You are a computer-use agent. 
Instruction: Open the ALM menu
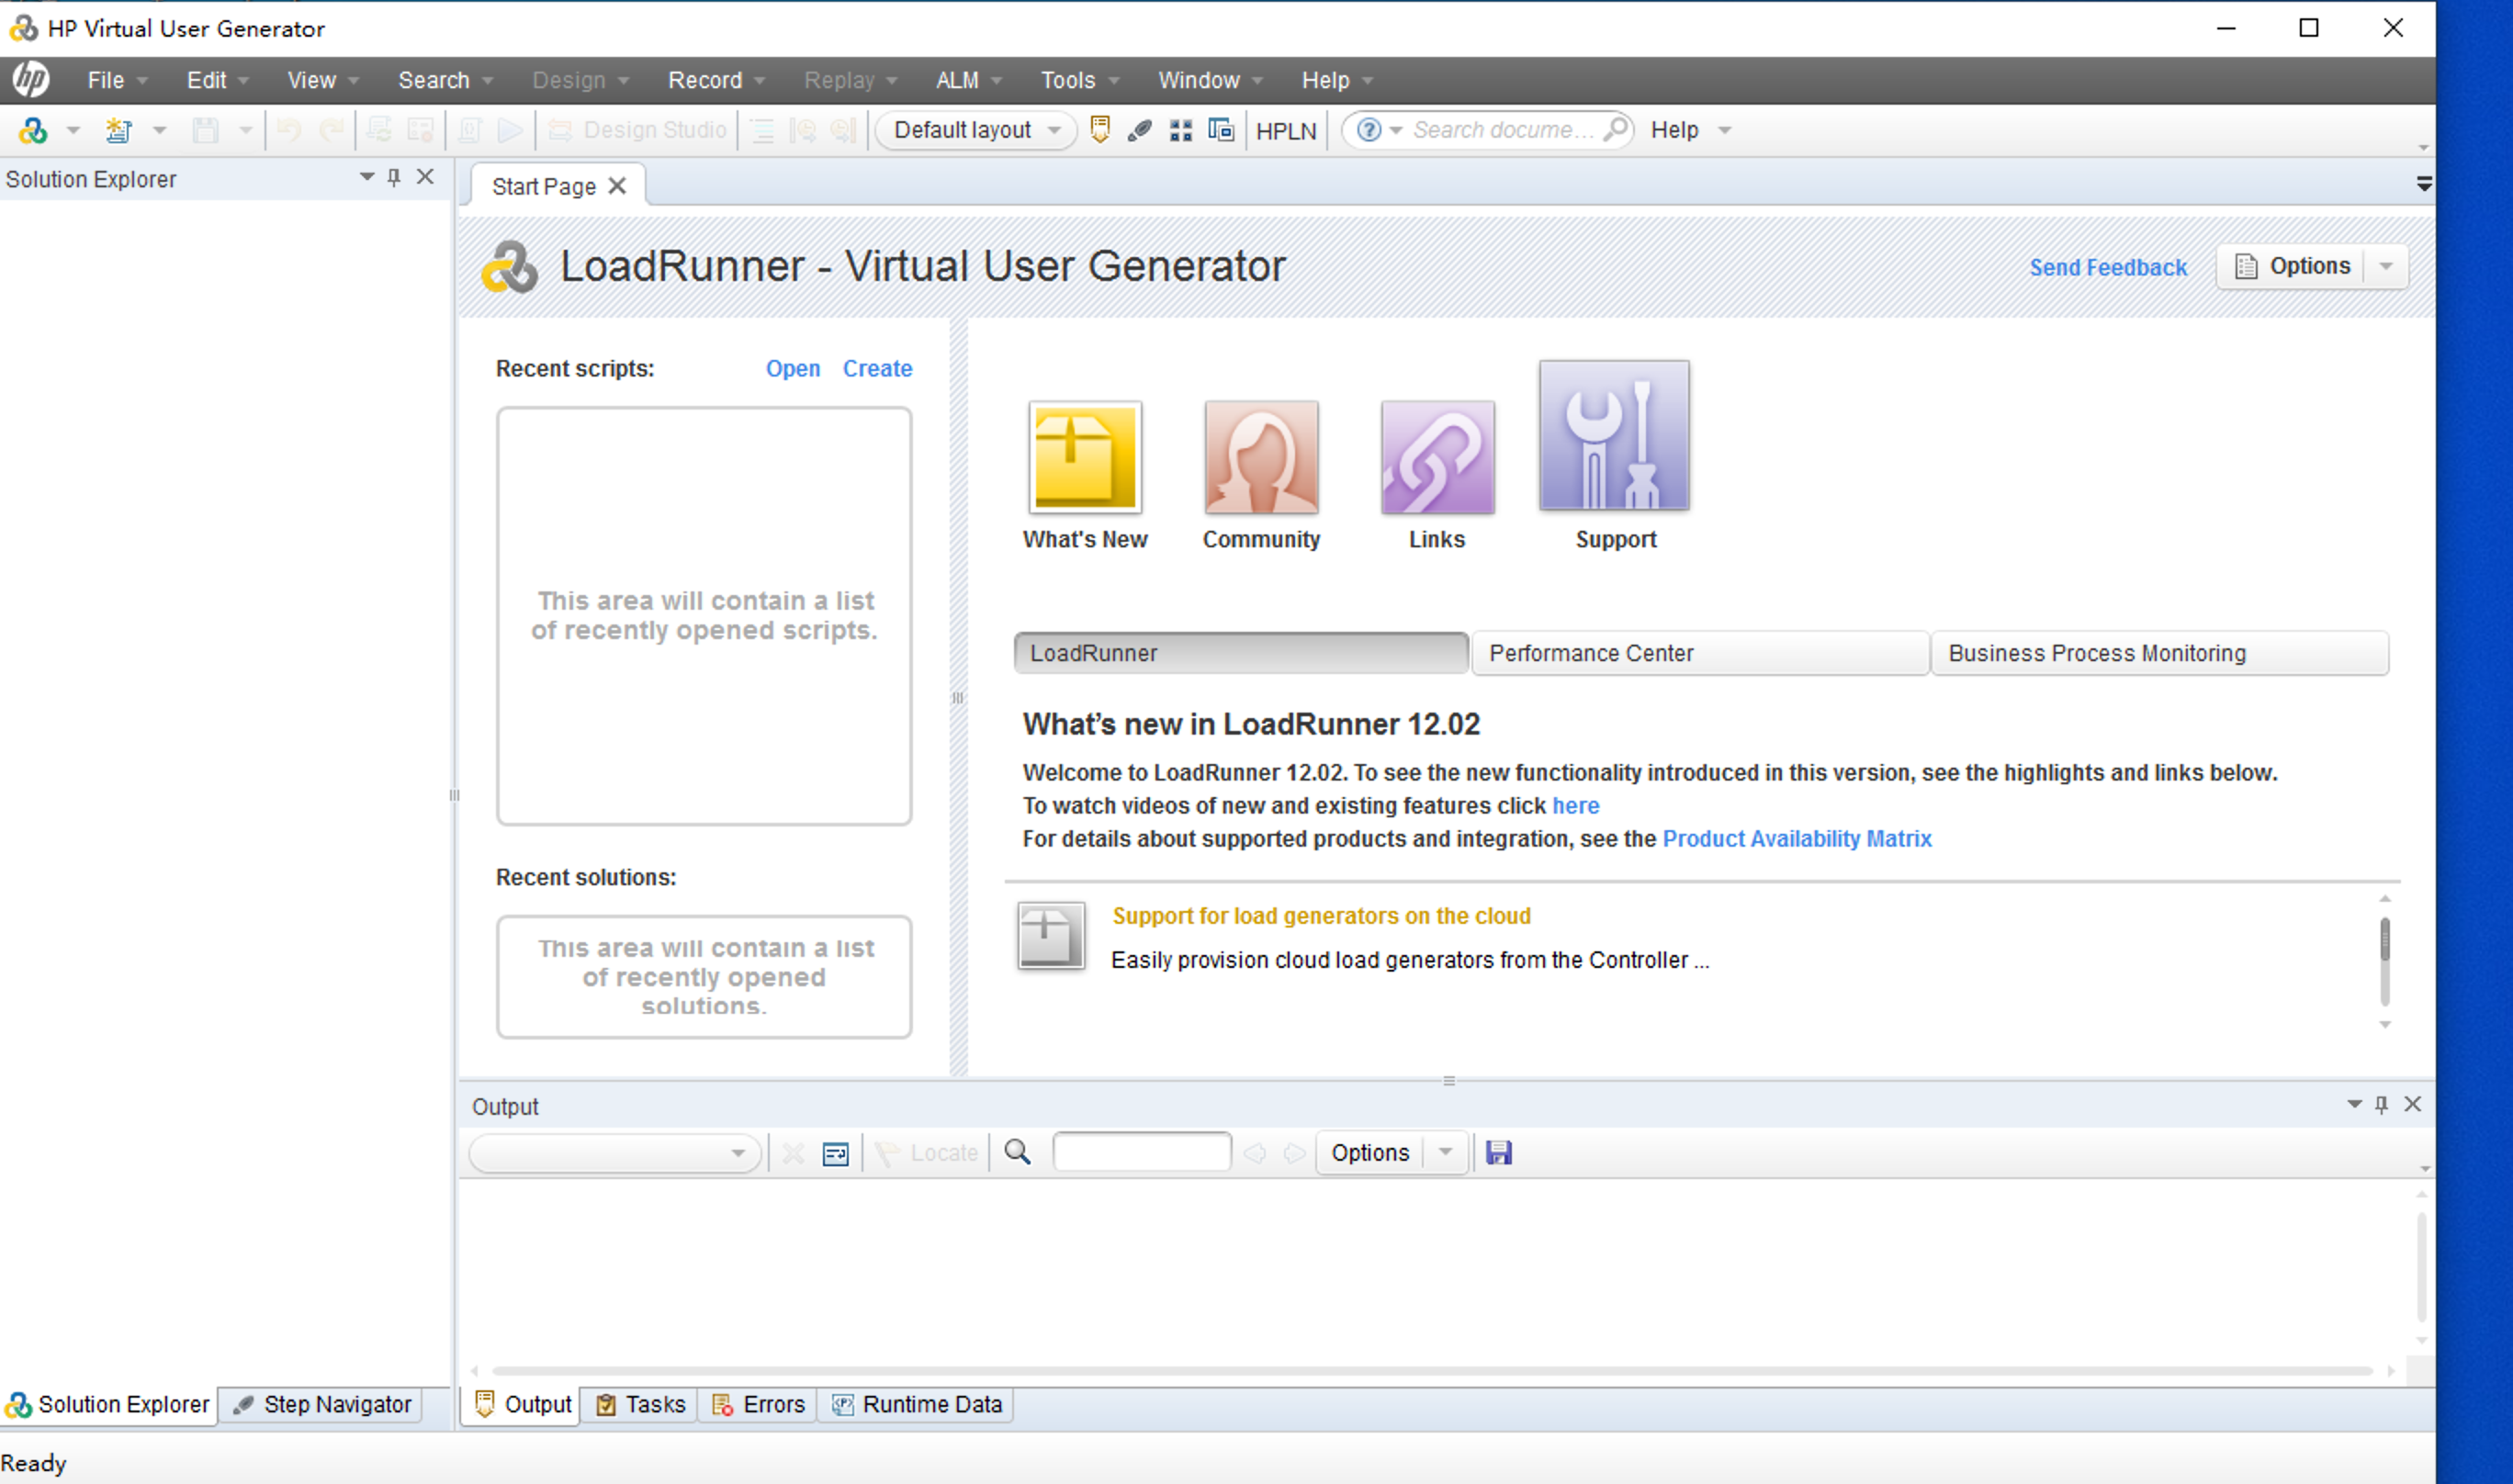point(968,80)
